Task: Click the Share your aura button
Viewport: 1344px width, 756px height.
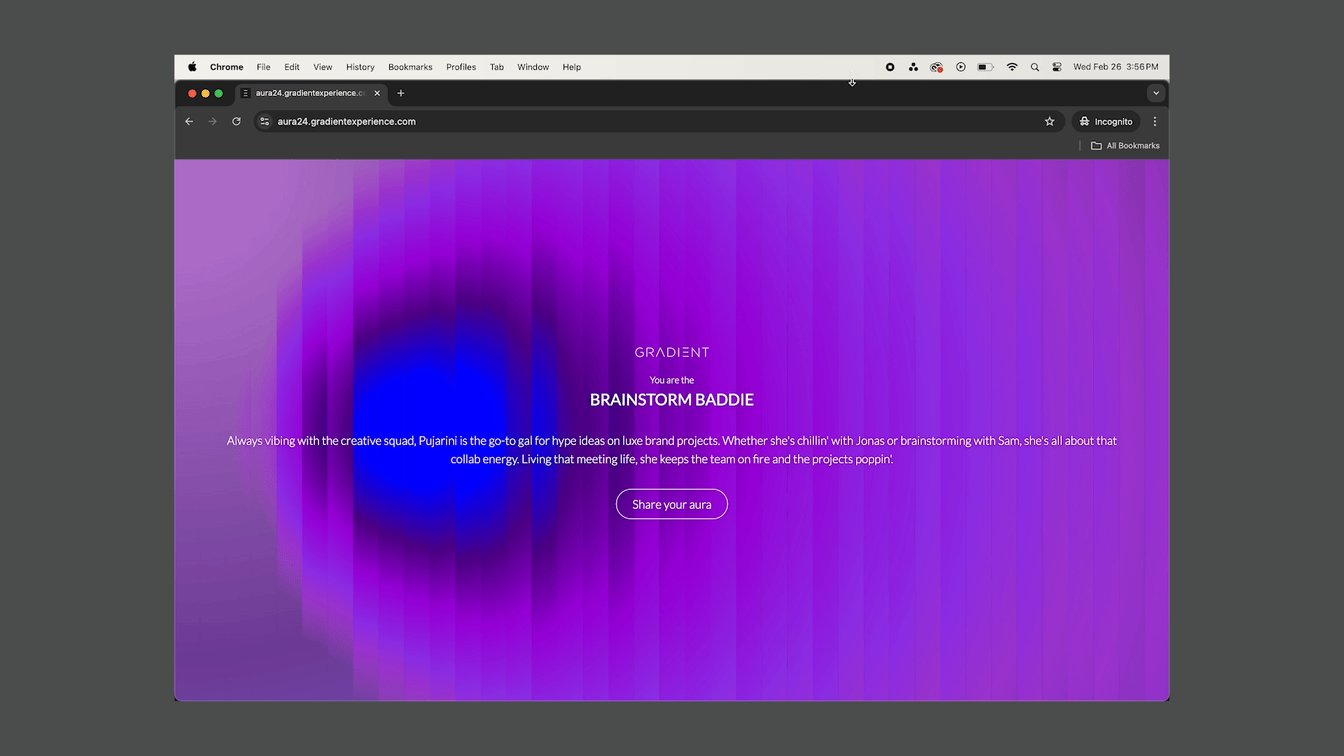Action: point(672,504)
